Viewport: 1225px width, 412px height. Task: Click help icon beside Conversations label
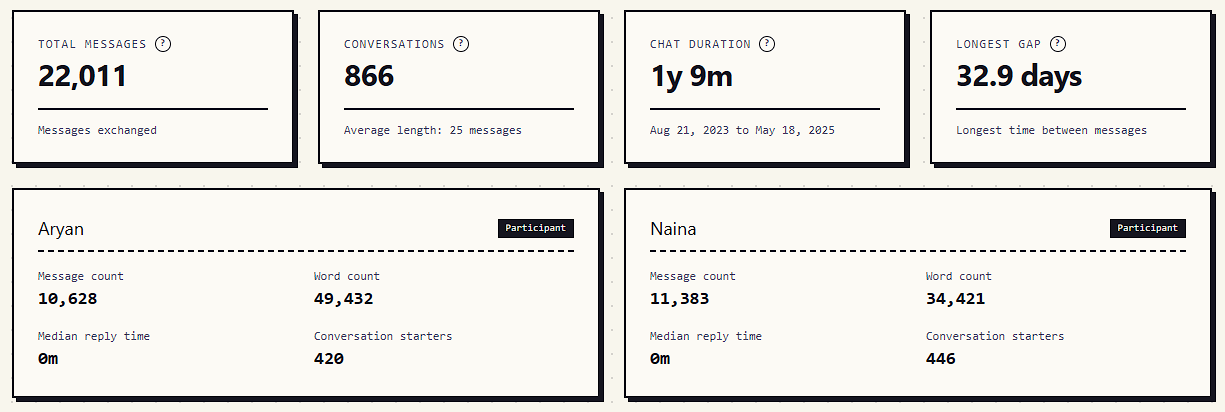pos(461,44)
